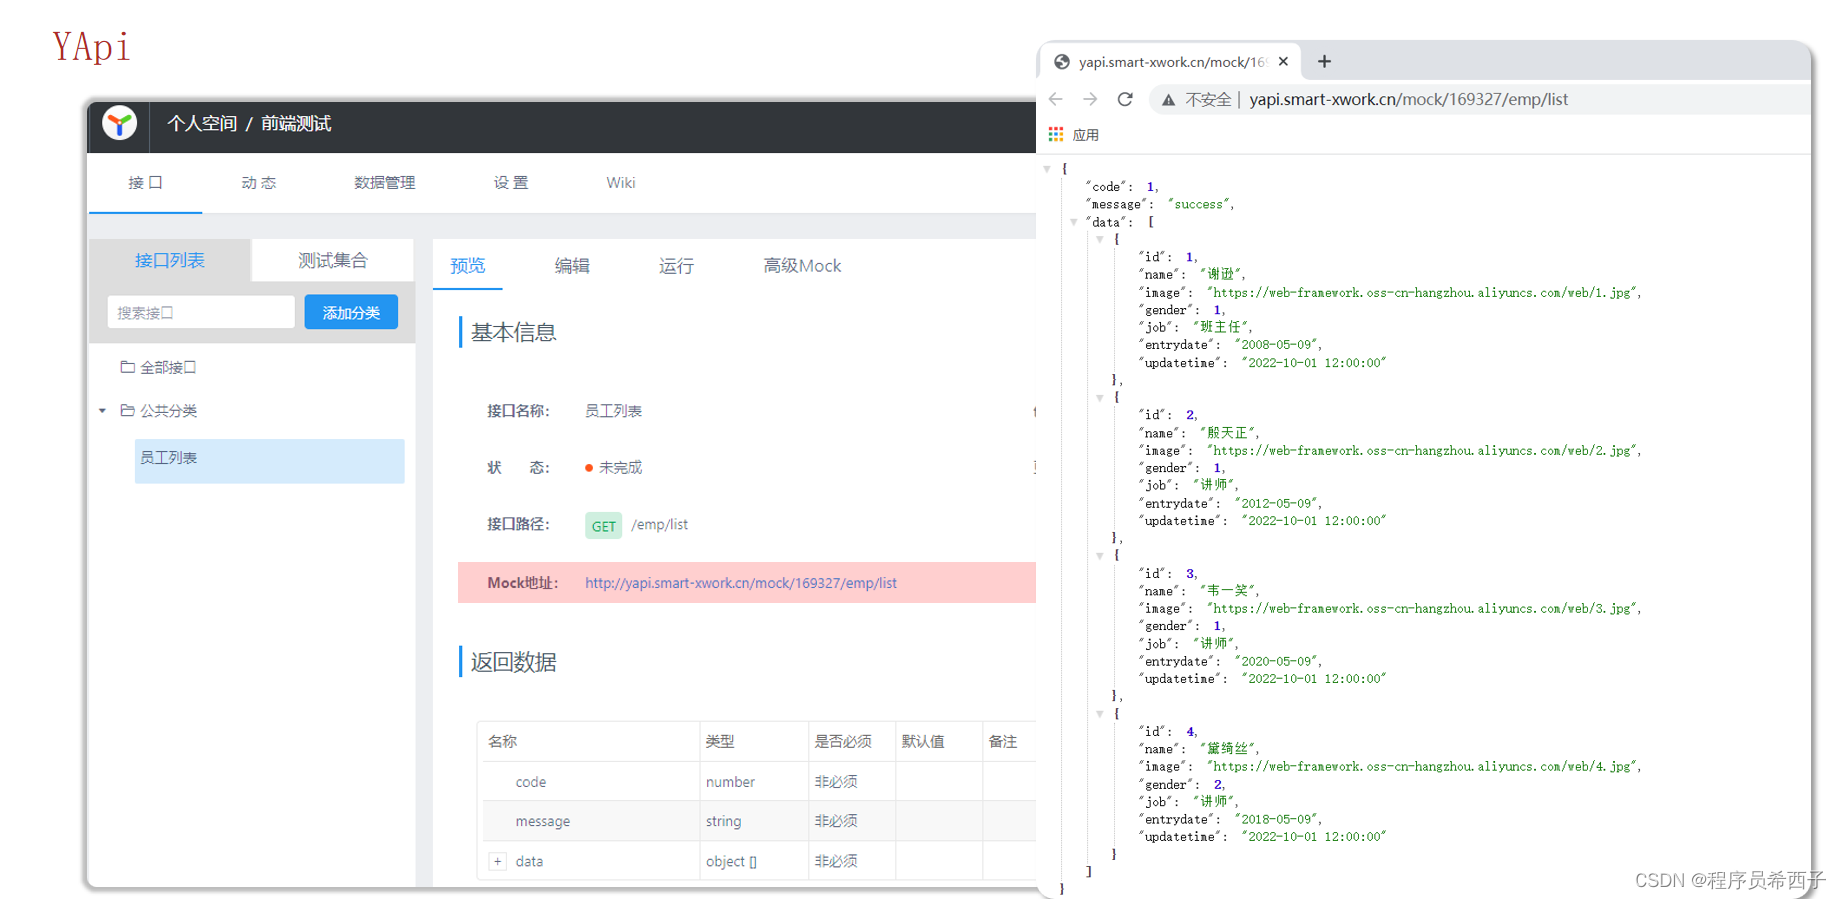Collapse the id 2 object arrow
1841x899 pixels.
[1100, 398]
